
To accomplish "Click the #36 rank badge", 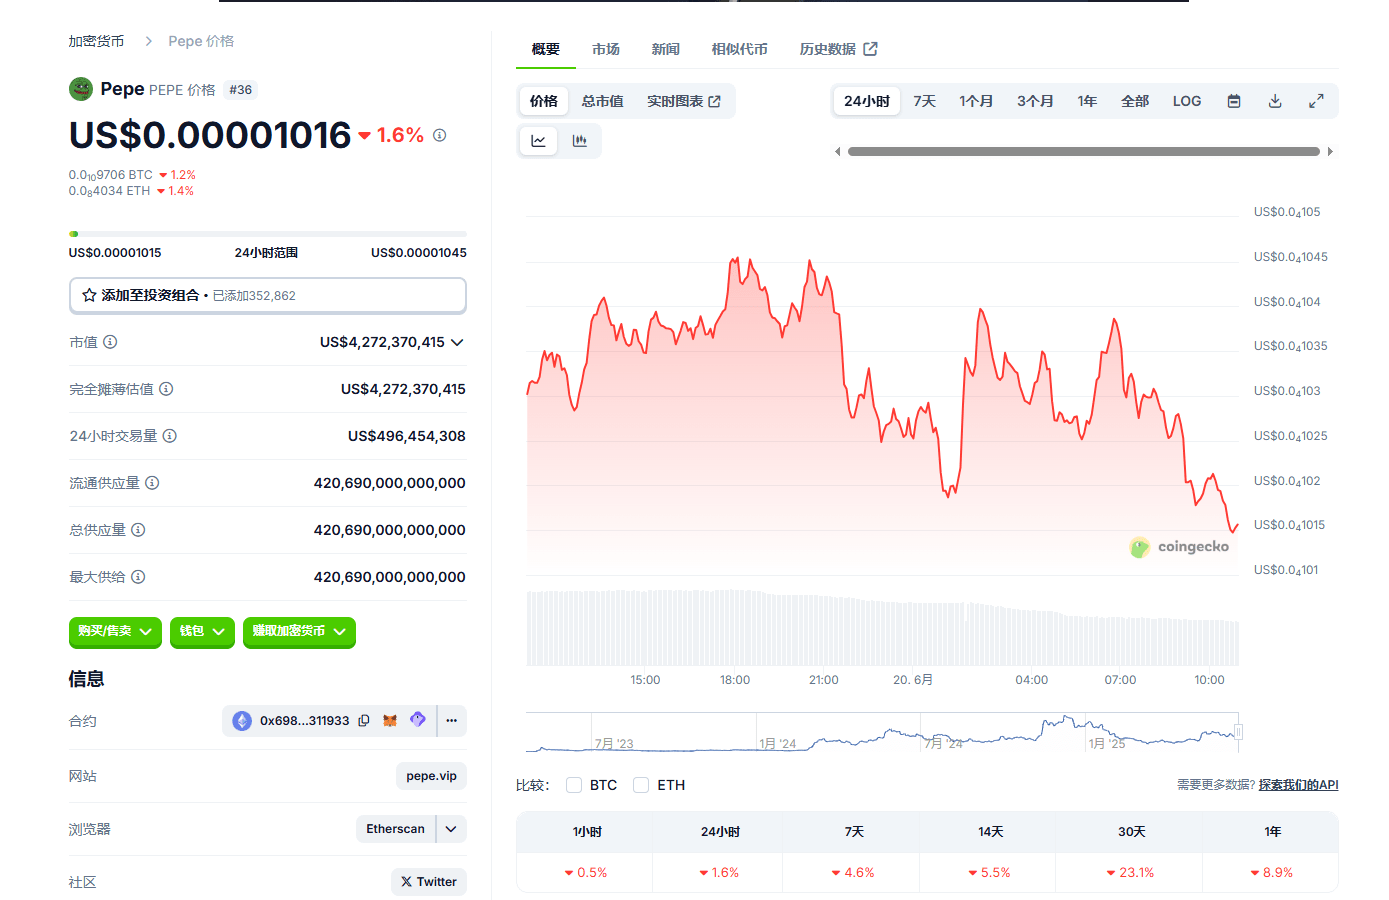I will 240,90.
